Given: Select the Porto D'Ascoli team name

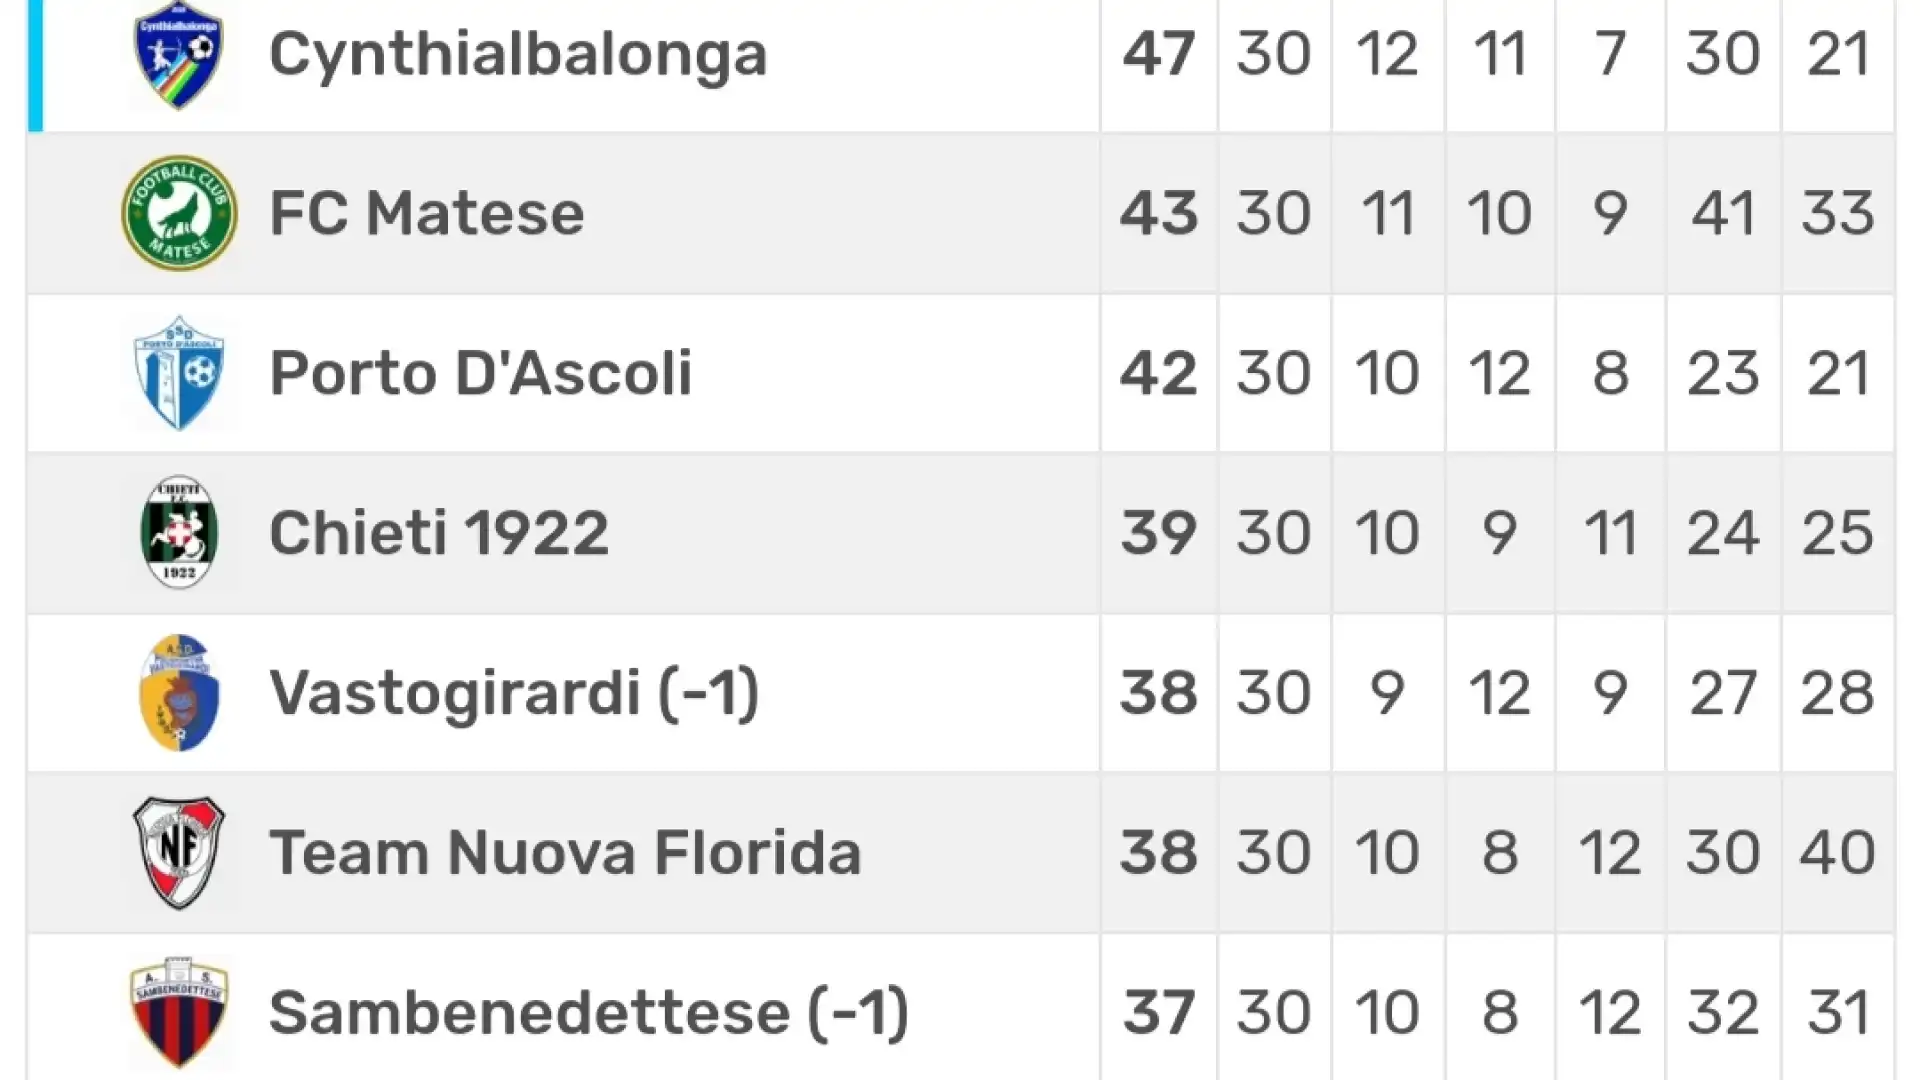Looking at the screenshot, I should pyautogui.click(x=481, y=373).
